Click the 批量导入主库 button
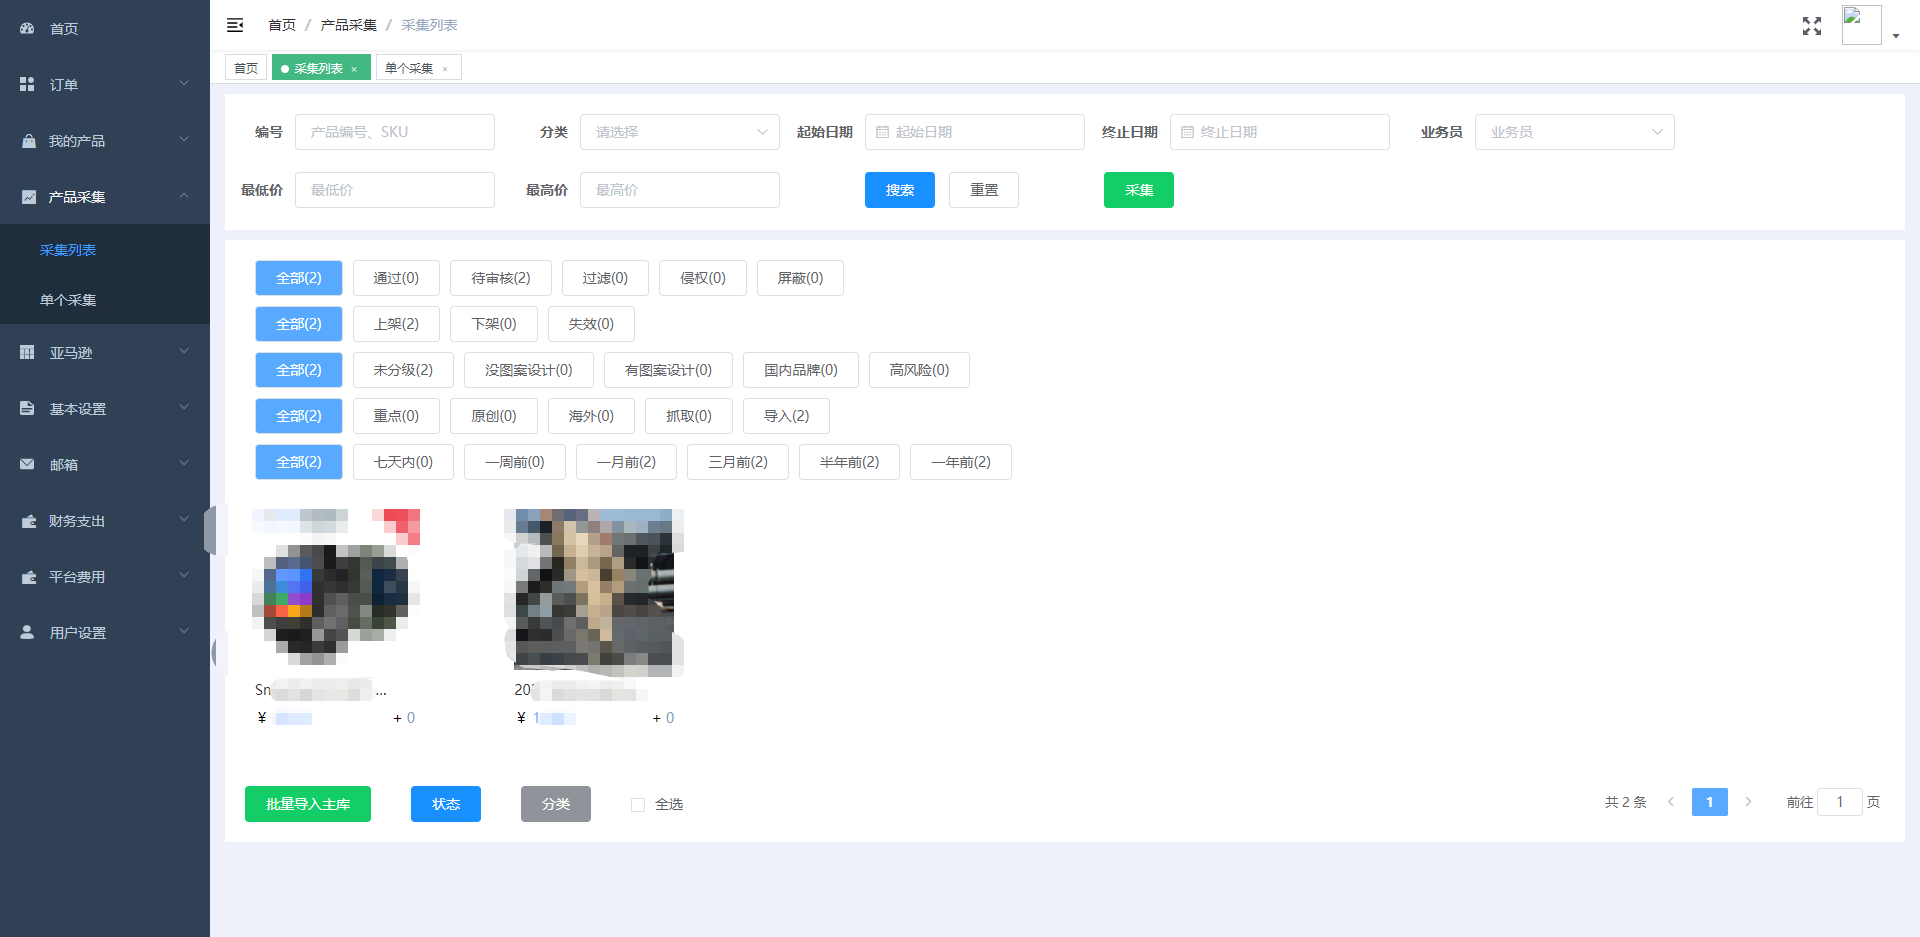This screenshot has height=937, width=1920. tap(307, 804)
